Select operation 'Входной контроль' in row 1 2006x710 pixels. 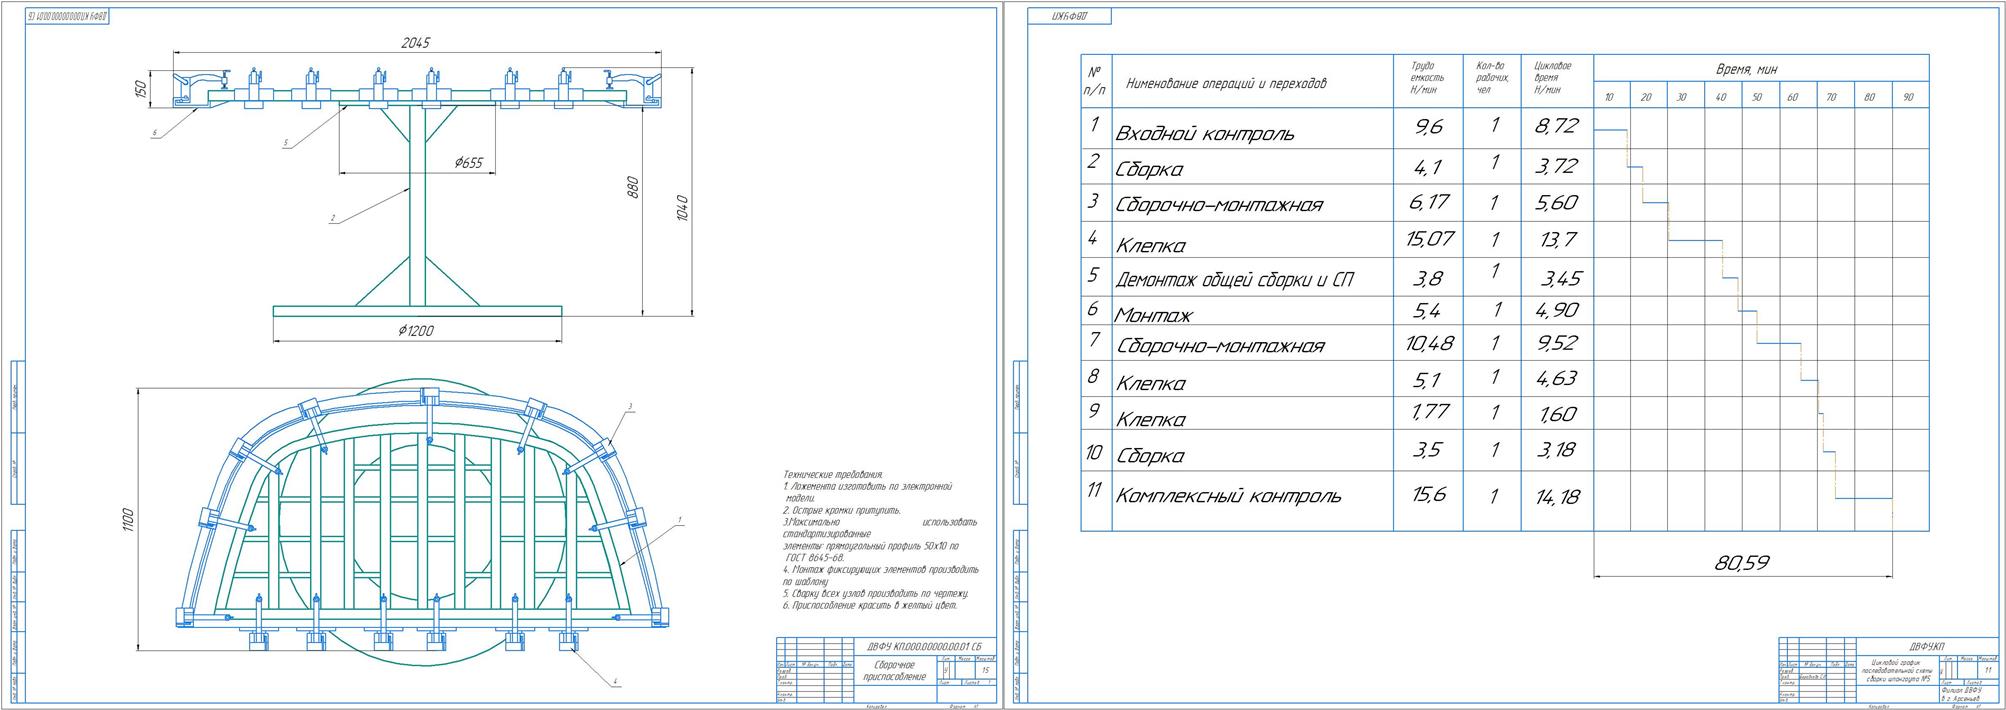[1204, 134]
